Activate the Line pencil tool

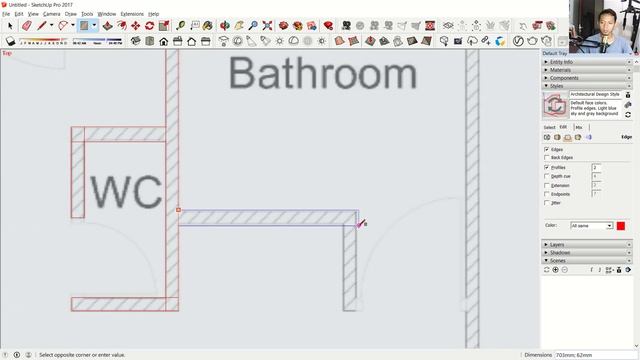coord(42,26)
